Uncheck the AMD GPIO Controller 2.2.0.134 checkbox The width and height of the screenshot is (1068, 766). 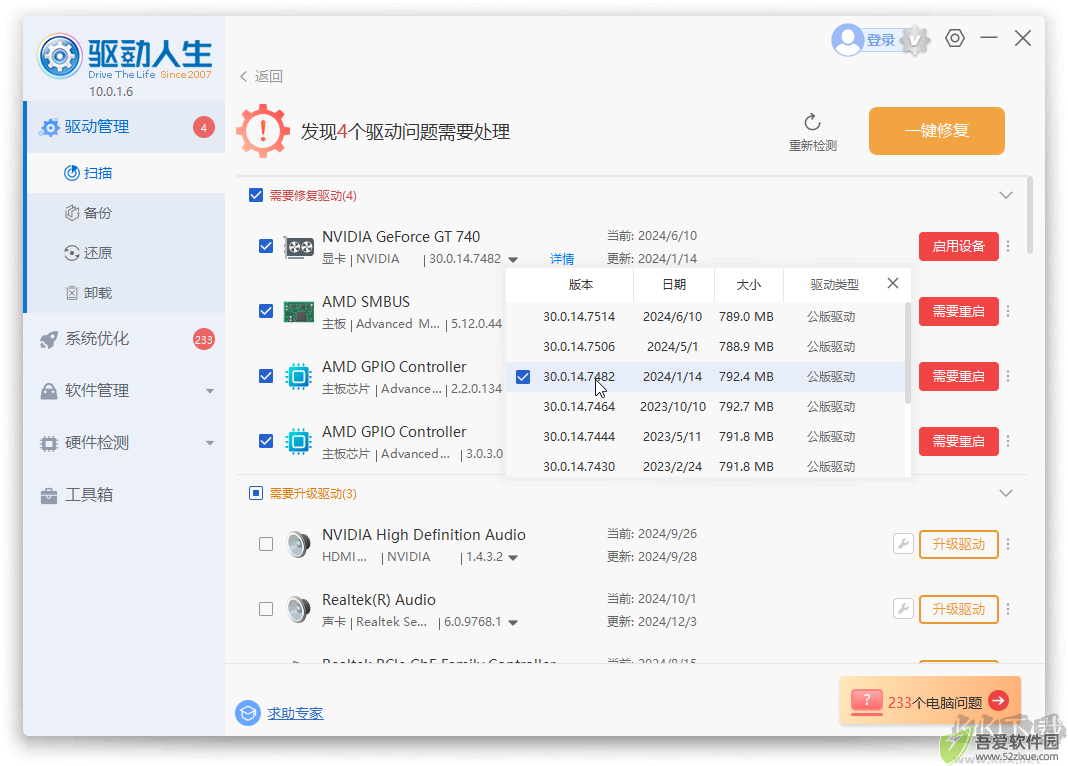(266, 376)
